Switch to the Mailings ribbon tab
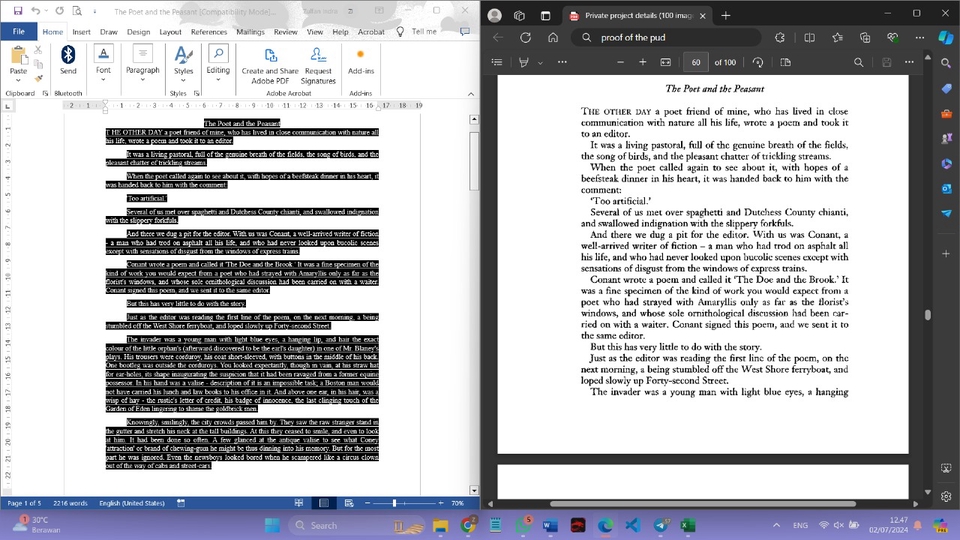 click(250, 32)
